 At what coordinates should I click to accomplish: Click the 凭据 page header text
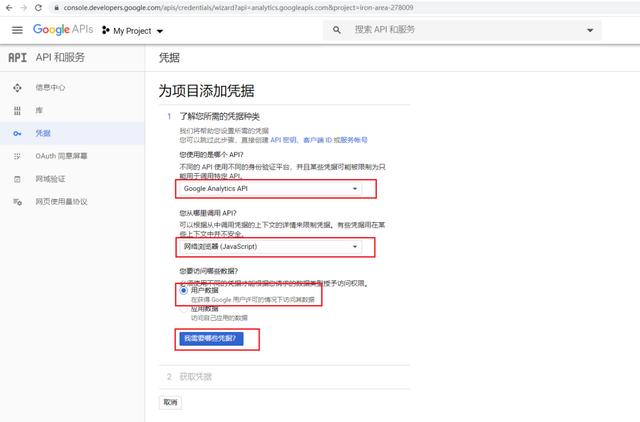169,58
